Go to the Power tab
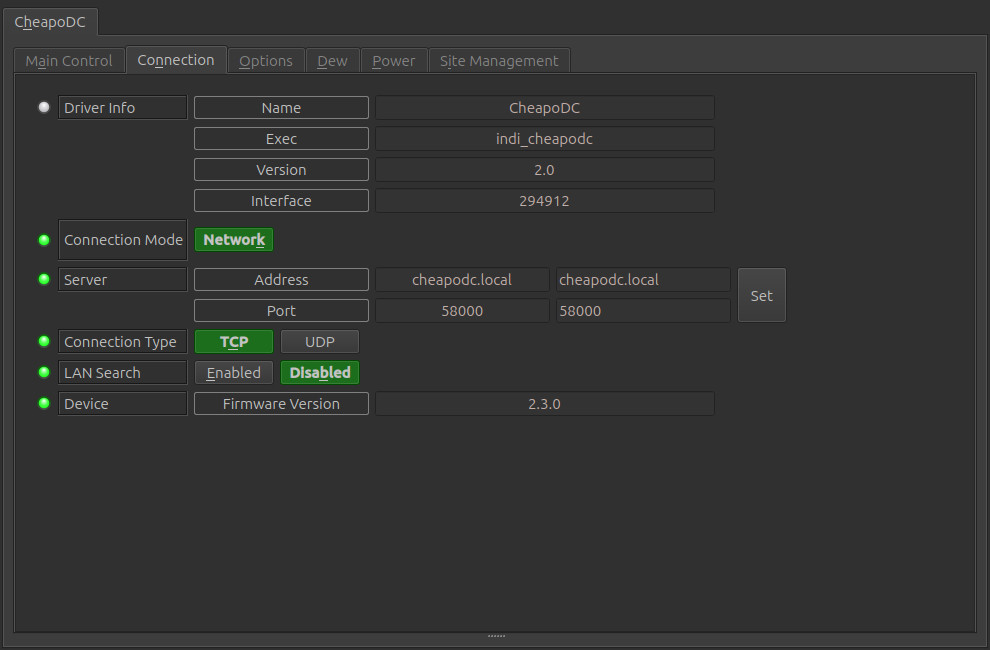Screen dimensions: 990x650 394,61
